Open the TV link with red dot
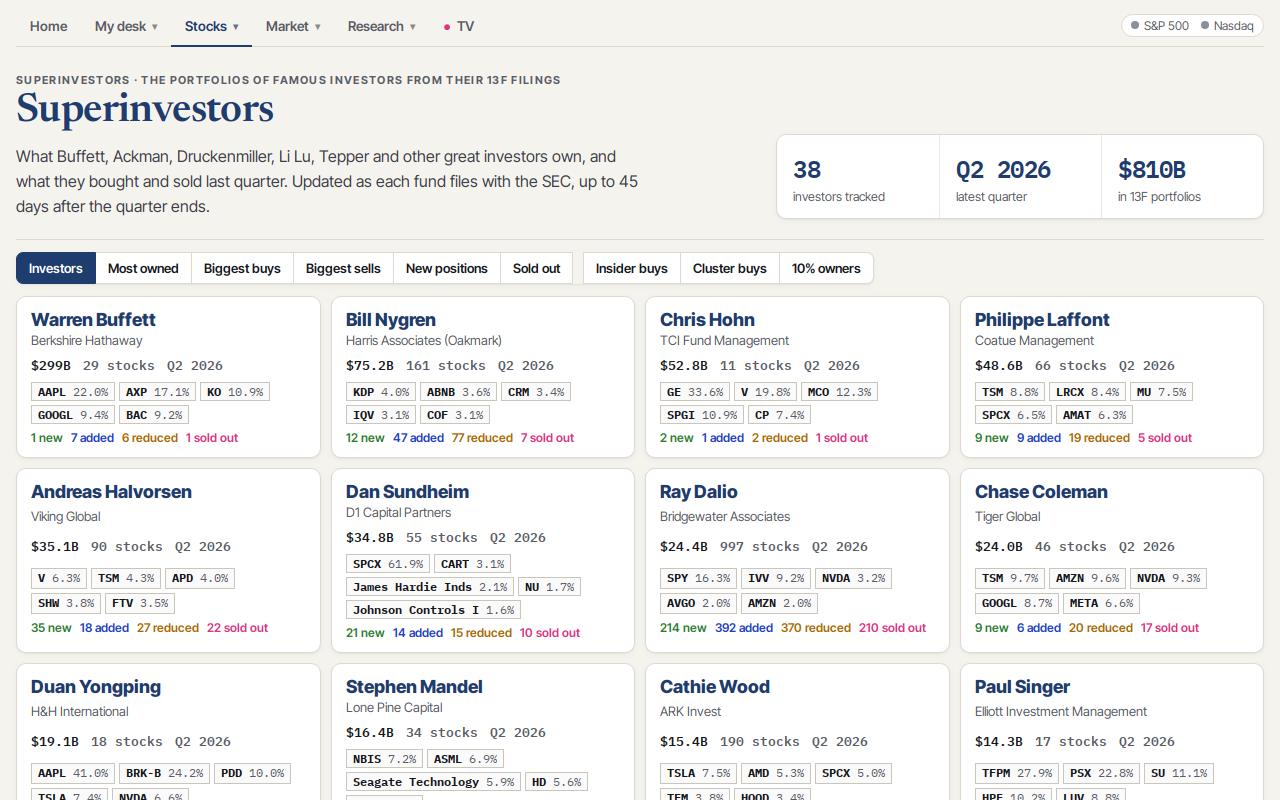The height and width of the screenshot is (800, 1280). (x=459, y=26)
